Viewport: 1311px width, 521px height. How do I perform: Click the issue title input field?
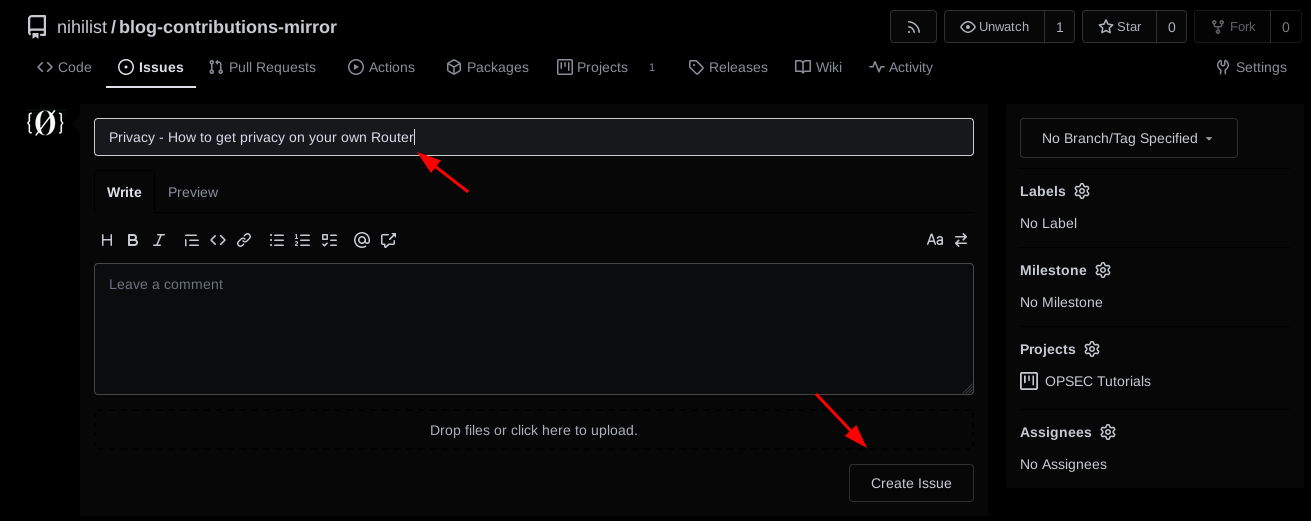(533, 137)
